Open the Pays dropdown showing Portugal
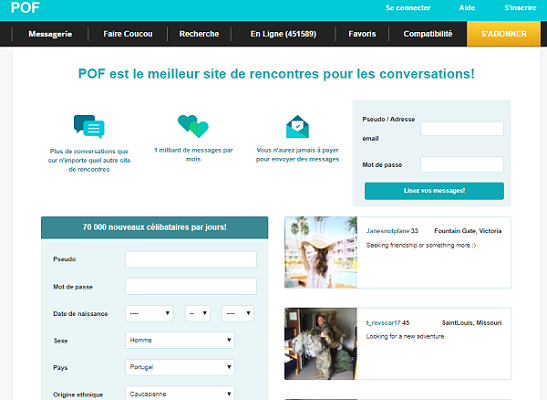The height and width of the screenshot is (400, 547). 180,367
